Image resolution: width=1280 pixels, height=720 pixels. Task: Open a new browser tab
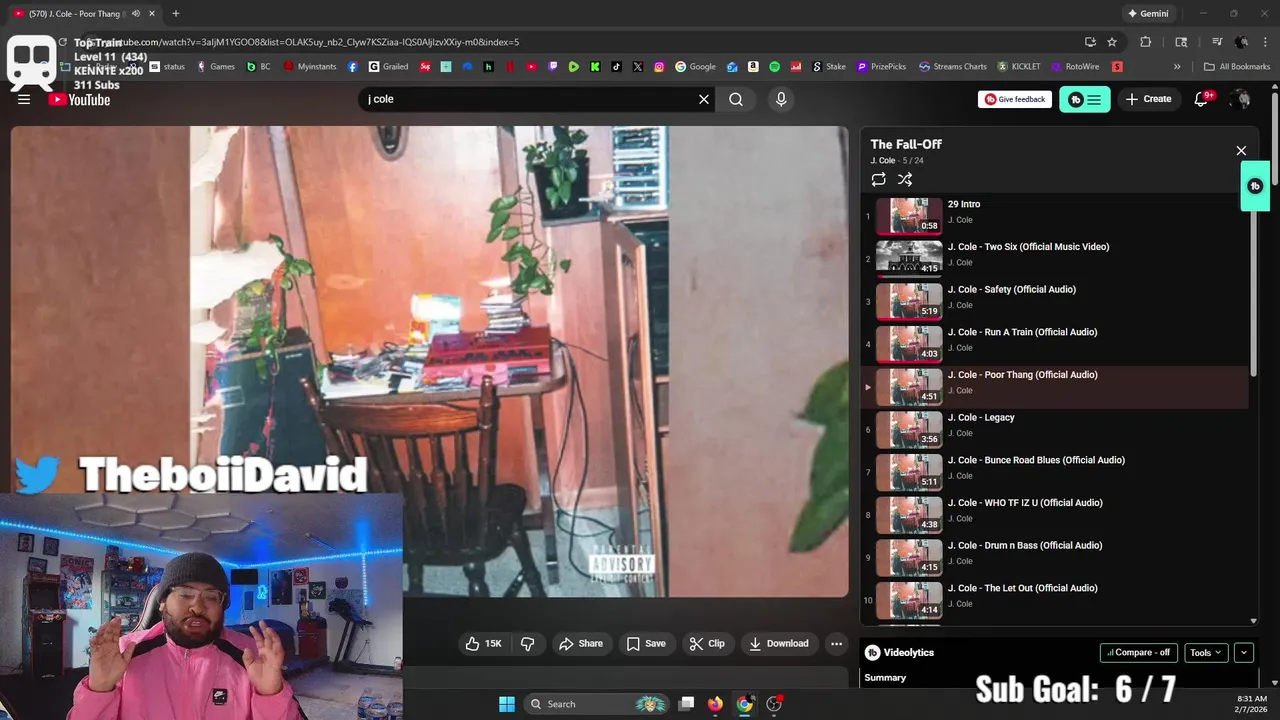point(175,14)
